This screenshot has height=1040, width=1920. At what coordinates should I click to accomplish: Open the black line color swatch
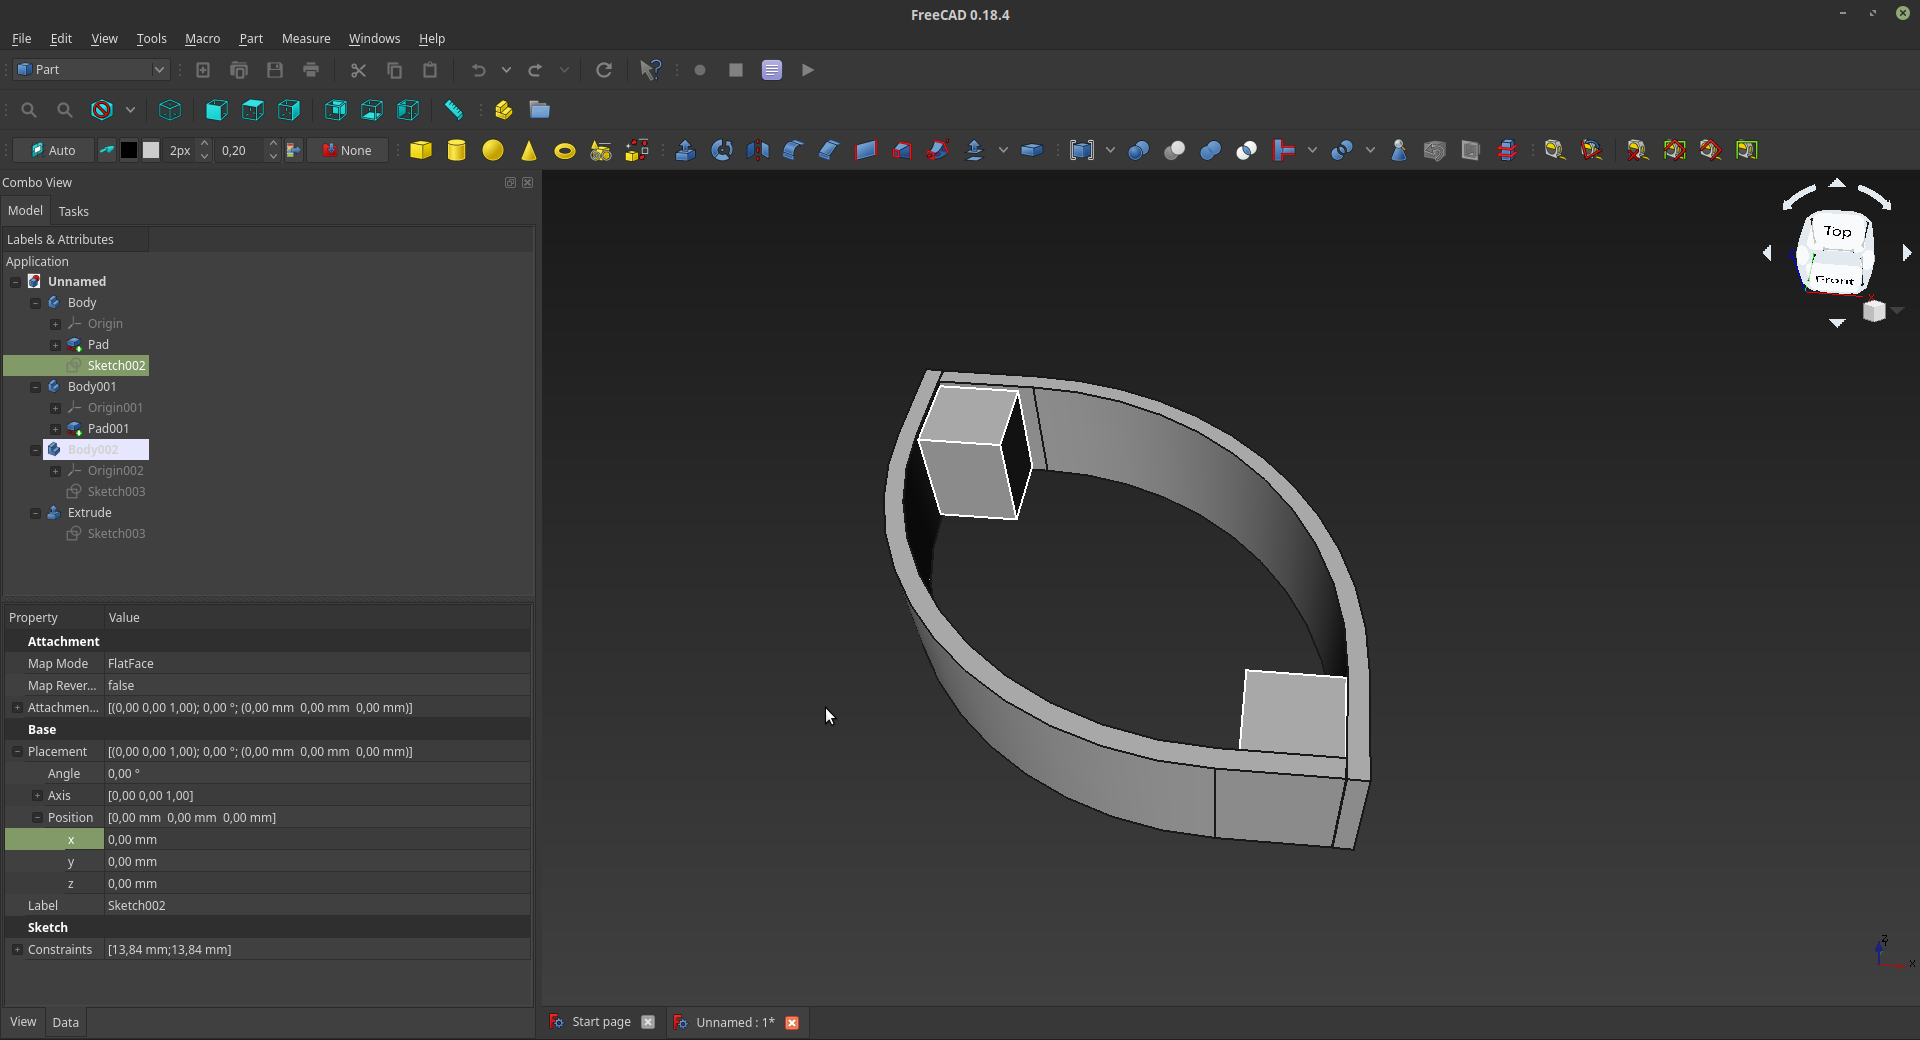(129, 150)
